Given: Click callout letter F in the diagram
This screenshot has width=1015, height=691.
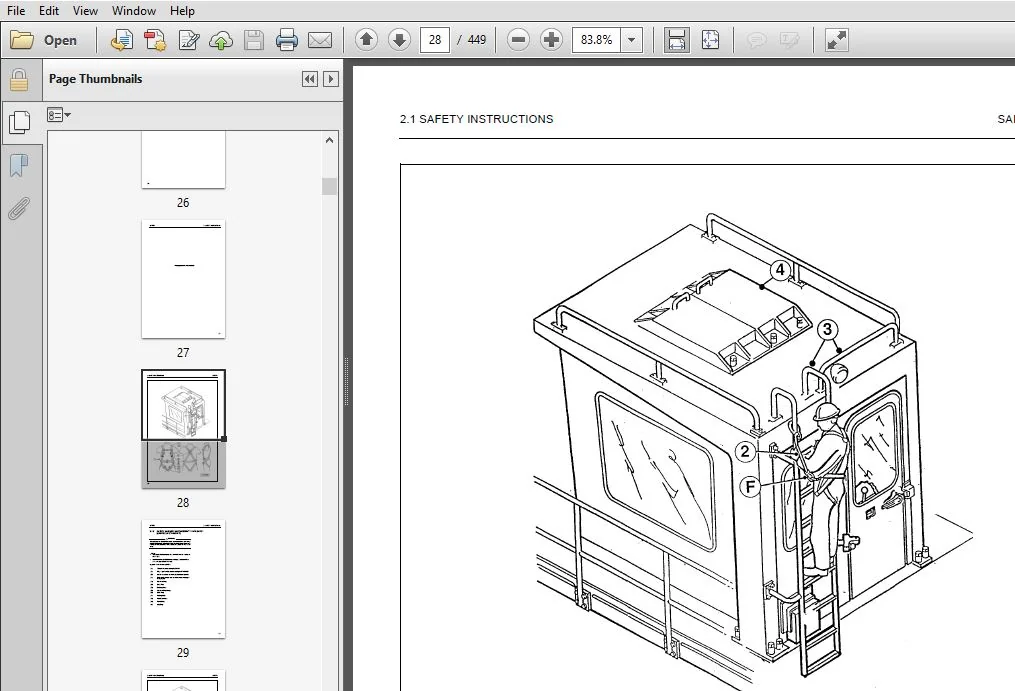Looking at the screenshot, I should click(750, 487).
